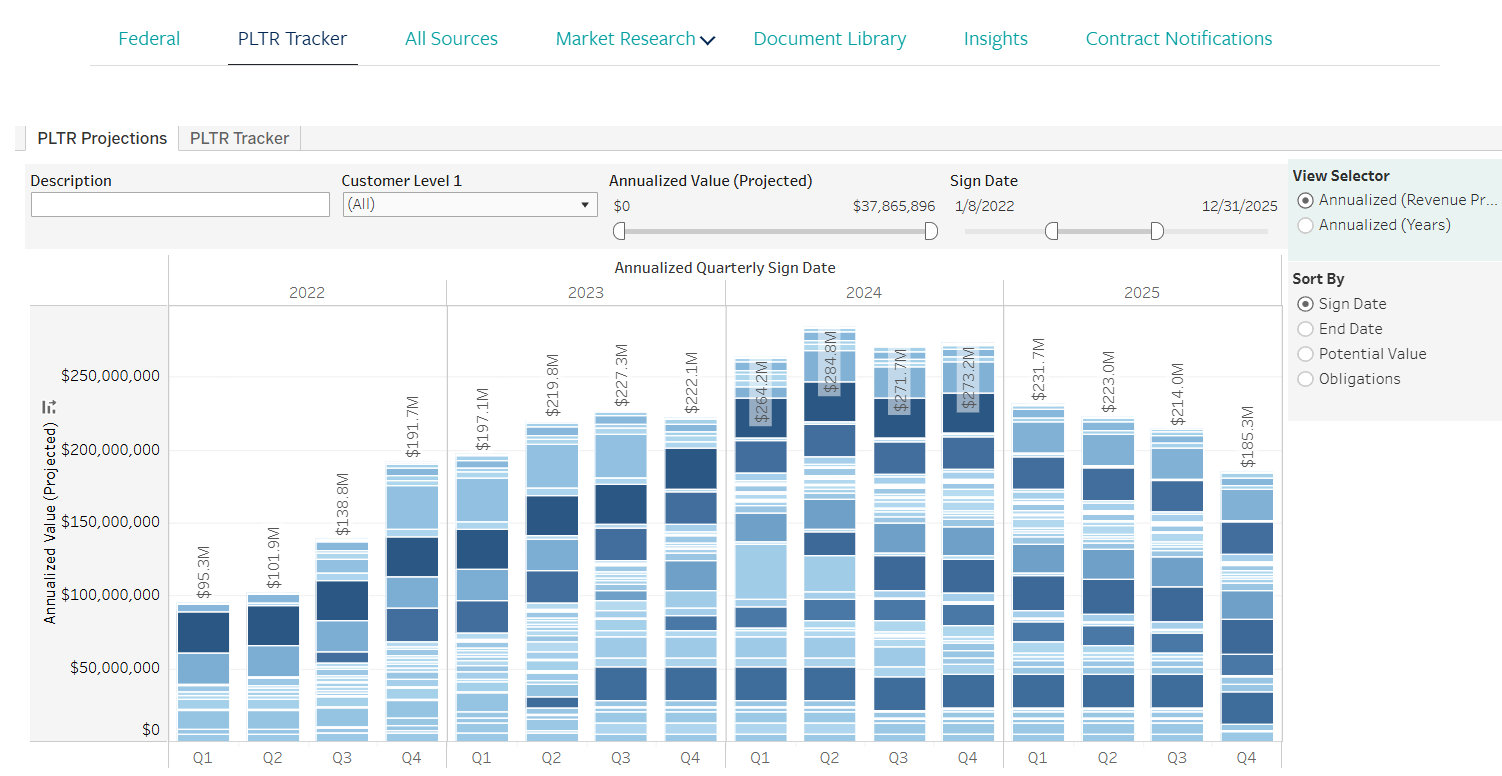This screenshot has height=776, width=1502.
Task: Sort by Sign Date
Action: point(1342,304)
